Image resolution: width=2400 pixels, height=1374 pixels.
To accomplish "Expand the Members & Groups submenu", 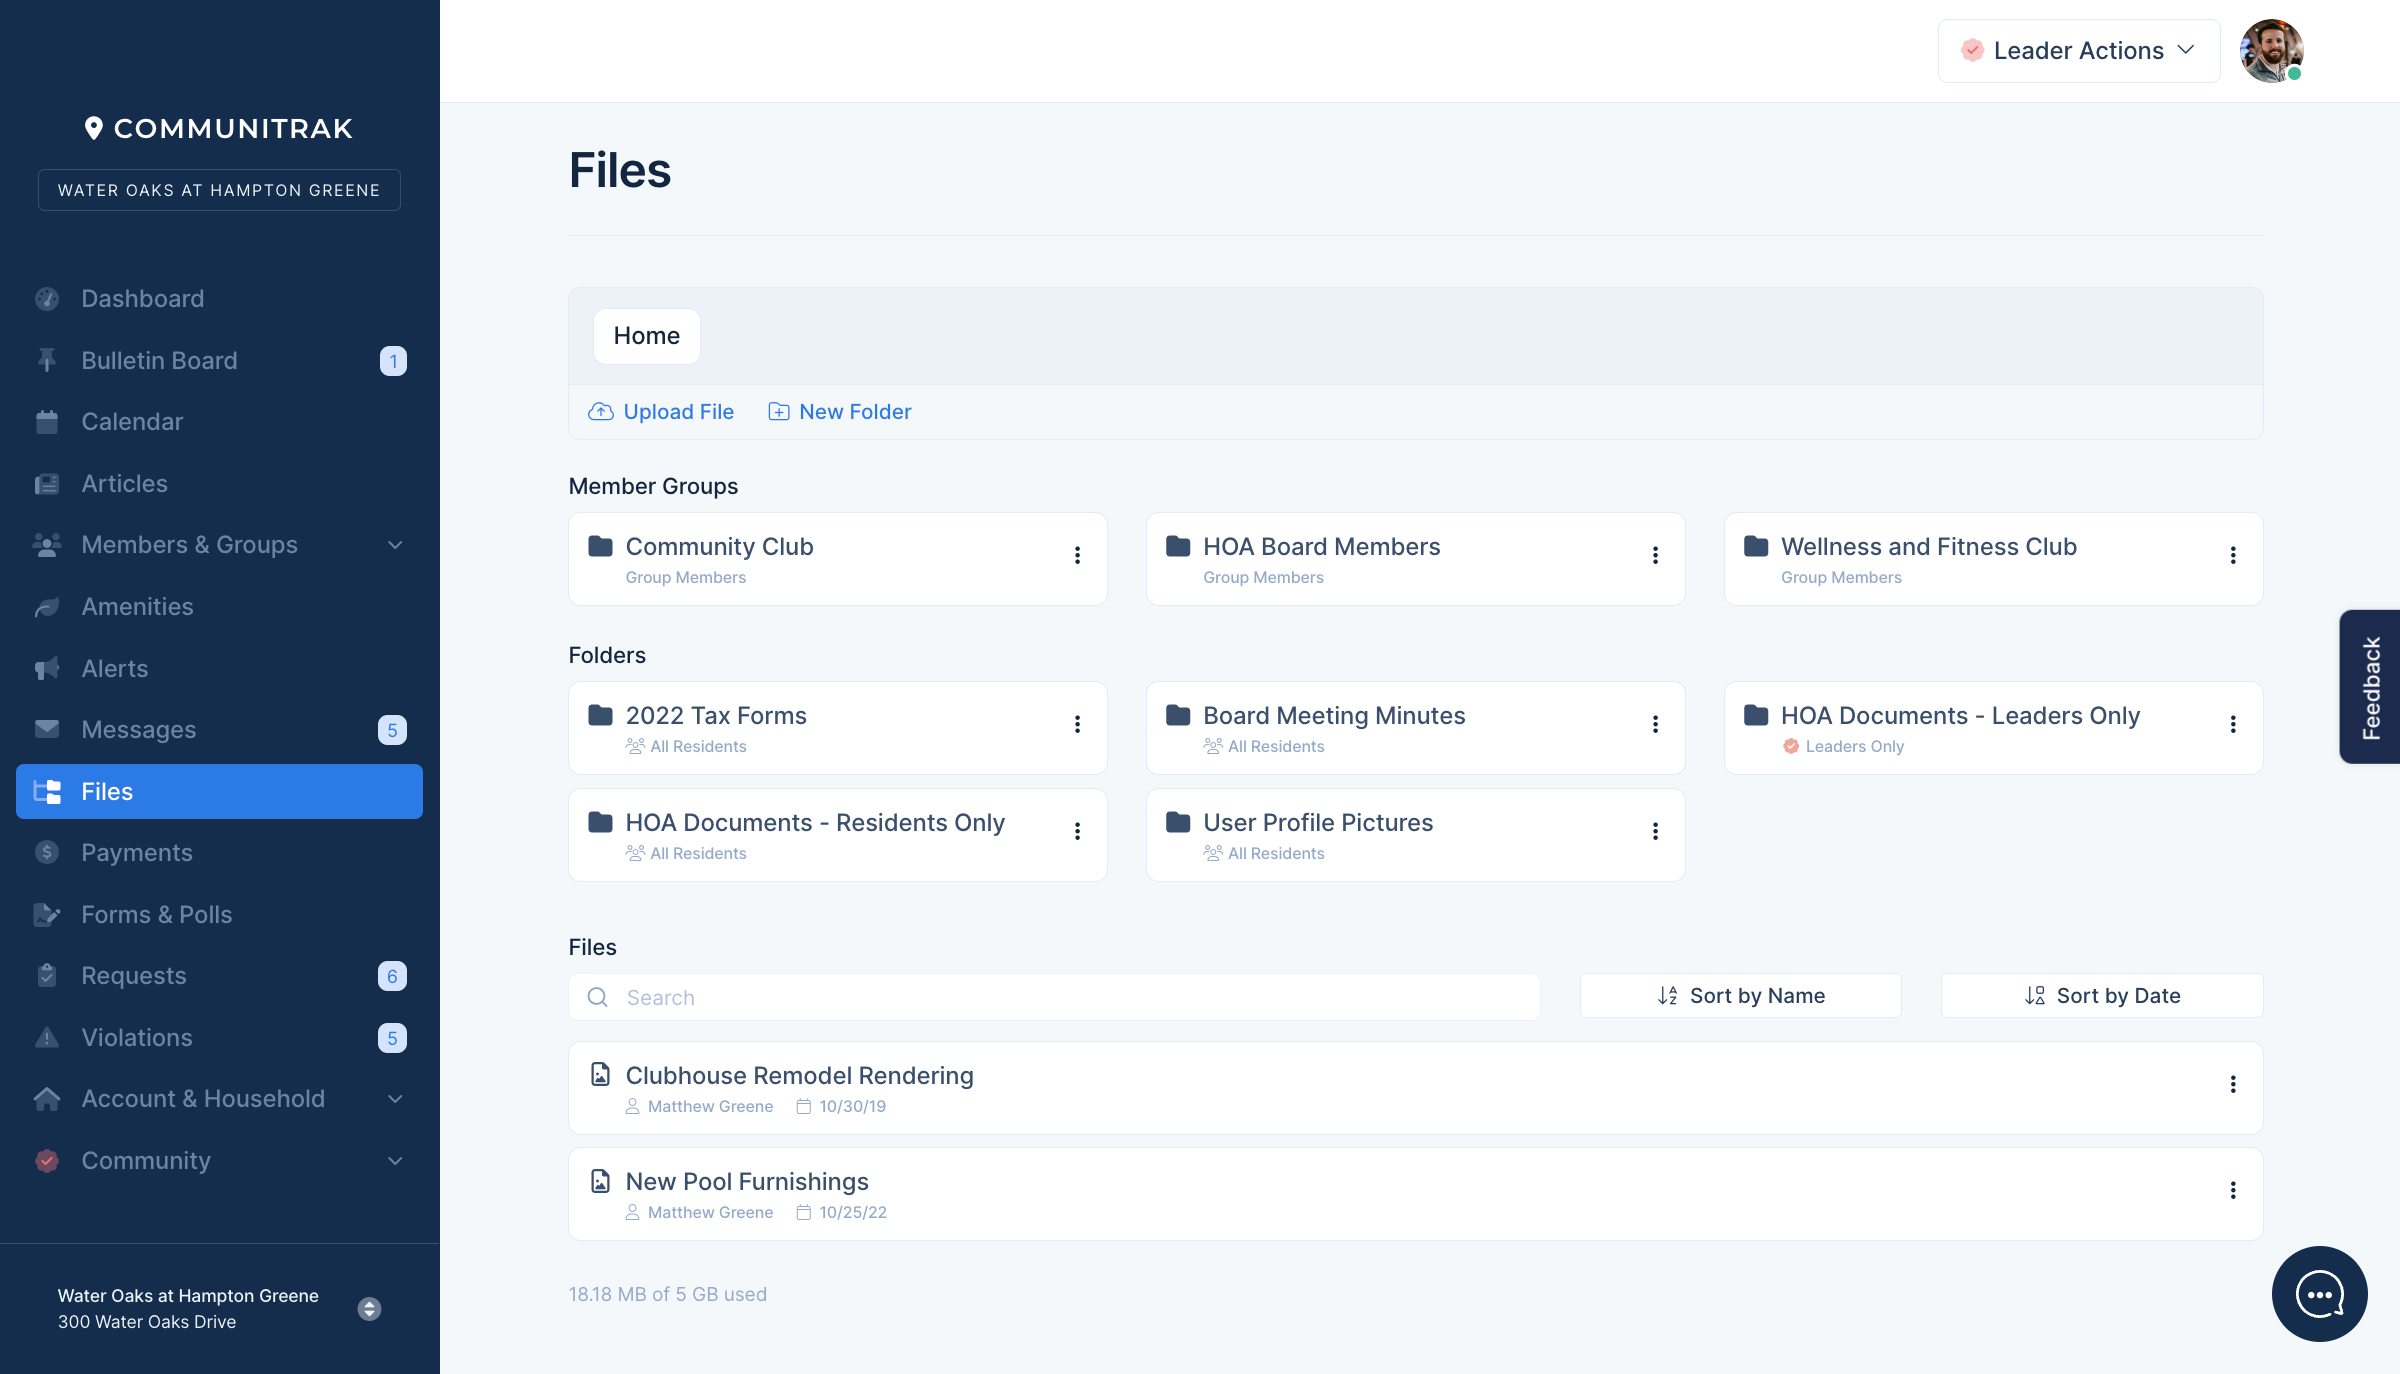I will point(394,545).
